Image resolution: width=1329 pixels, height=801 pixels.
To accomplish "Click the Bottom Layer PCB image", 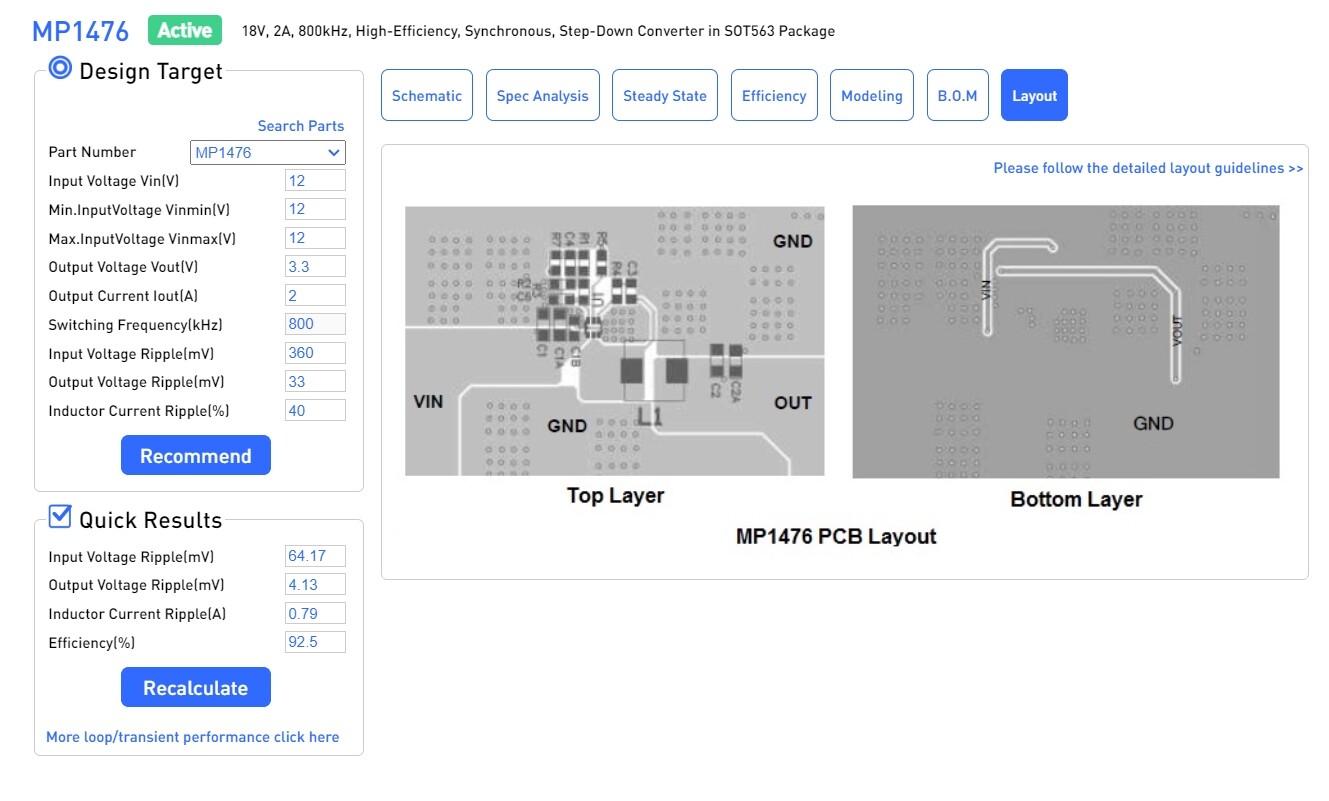I will [1066, 342].
